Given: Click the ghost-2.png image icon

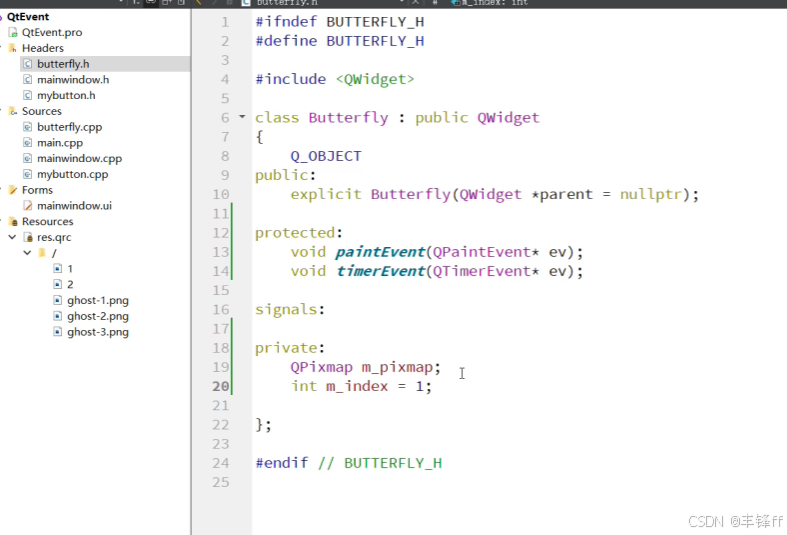Looking at the screenshot, I should (58, 316).
